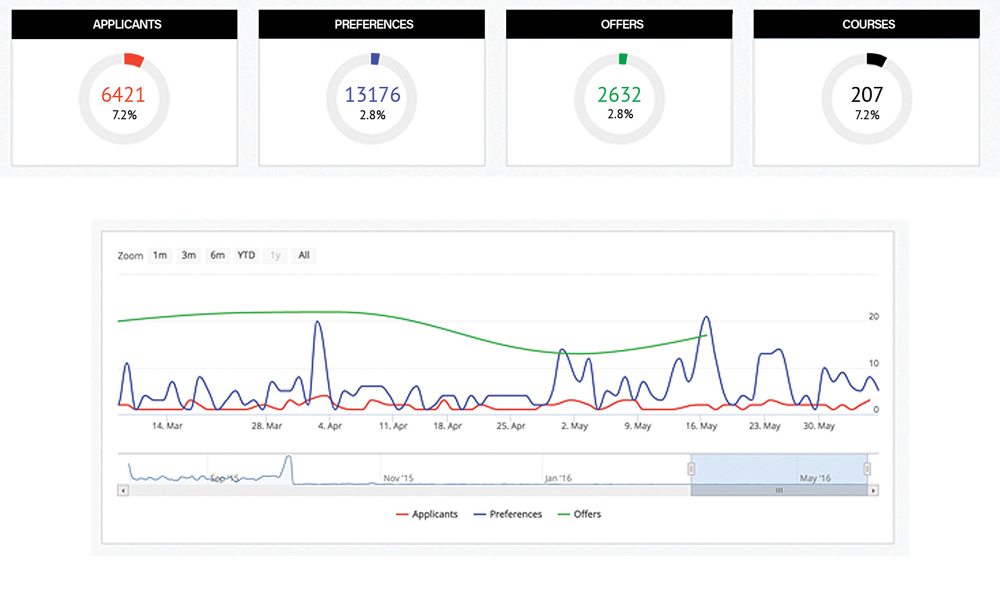
Task: Click the blue Preferences gauge segment
Action: coord(375,59)
